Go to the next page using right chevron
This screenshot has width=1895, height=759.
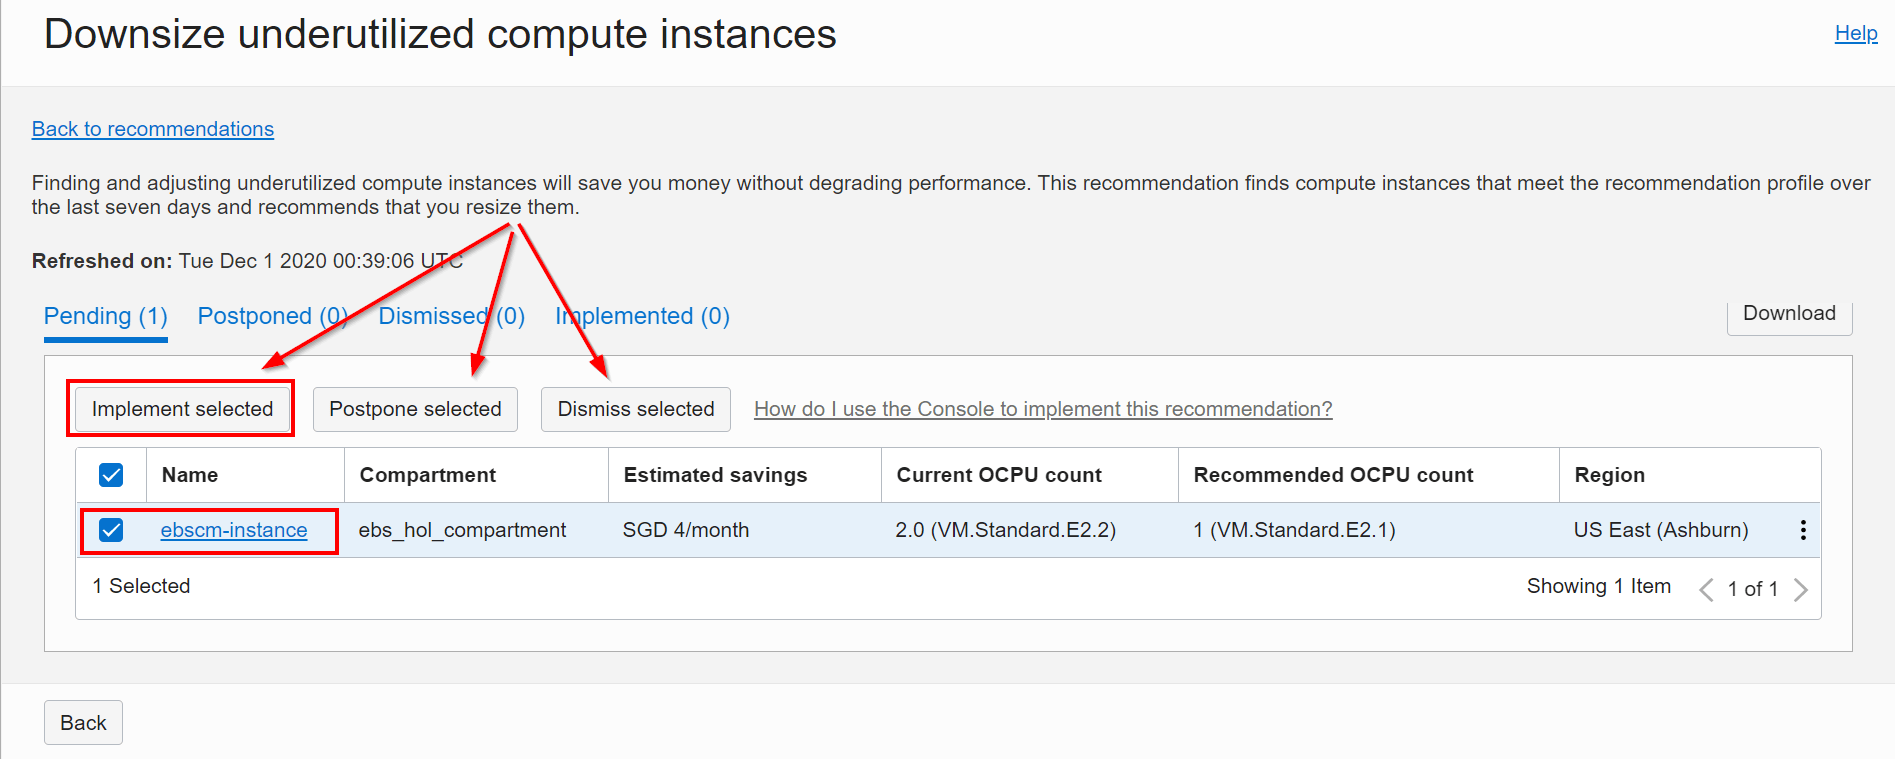1801,589
